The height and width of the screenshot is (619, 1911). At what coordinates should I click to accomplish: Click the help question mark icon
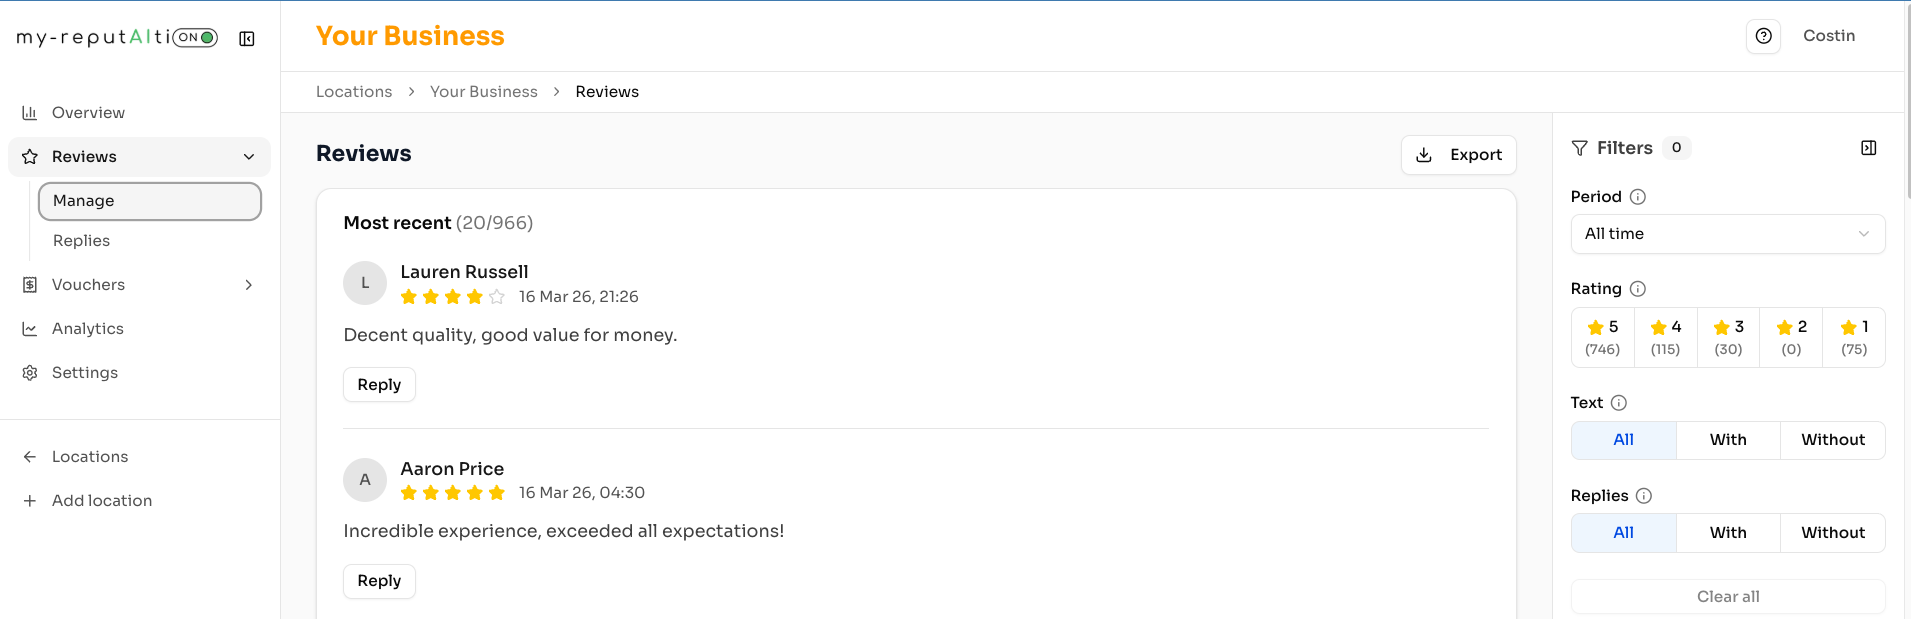point(1763,36)
